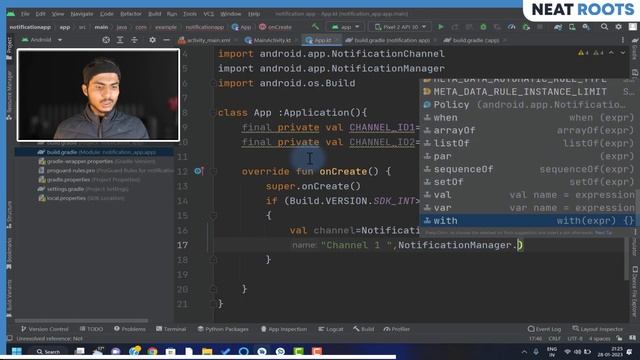
Task: Select the 'with' completion suggestion
Action: click(529, 221)
